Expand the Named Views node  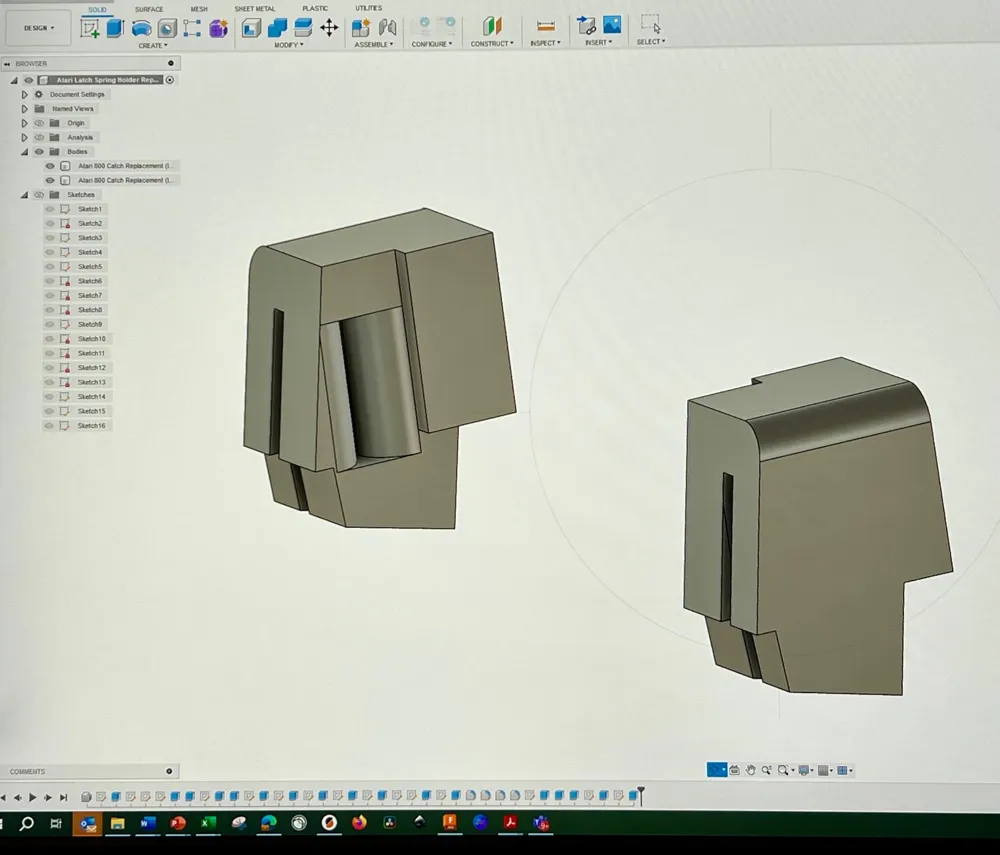24,108
